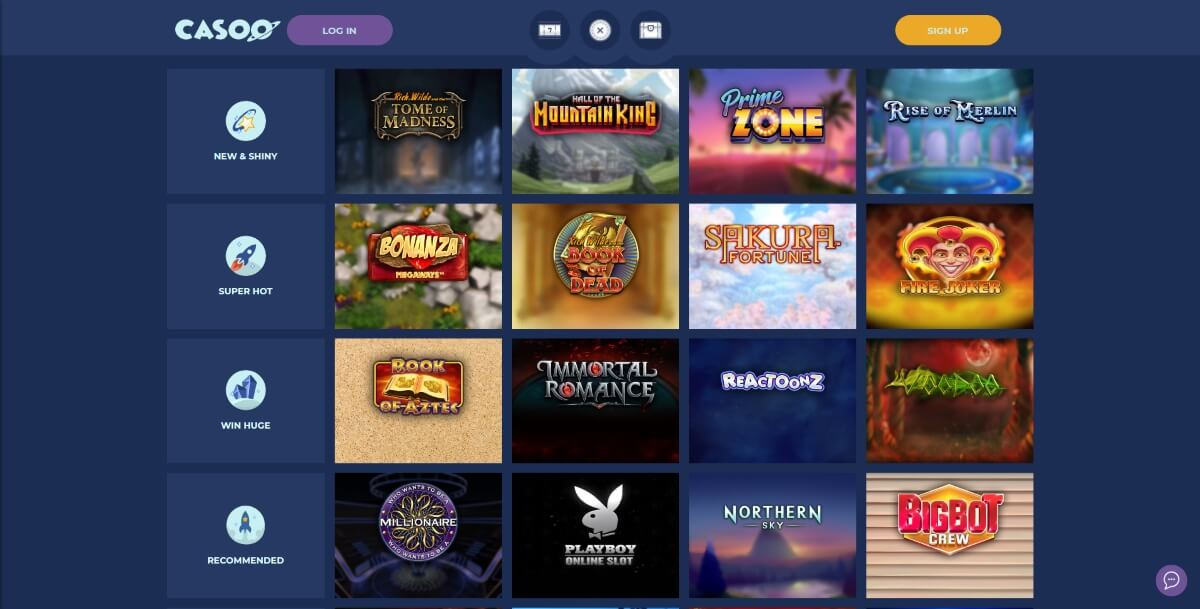
Task: Open Big Bot Crew game
Action: pyautogui.click(x=949, y=535)
